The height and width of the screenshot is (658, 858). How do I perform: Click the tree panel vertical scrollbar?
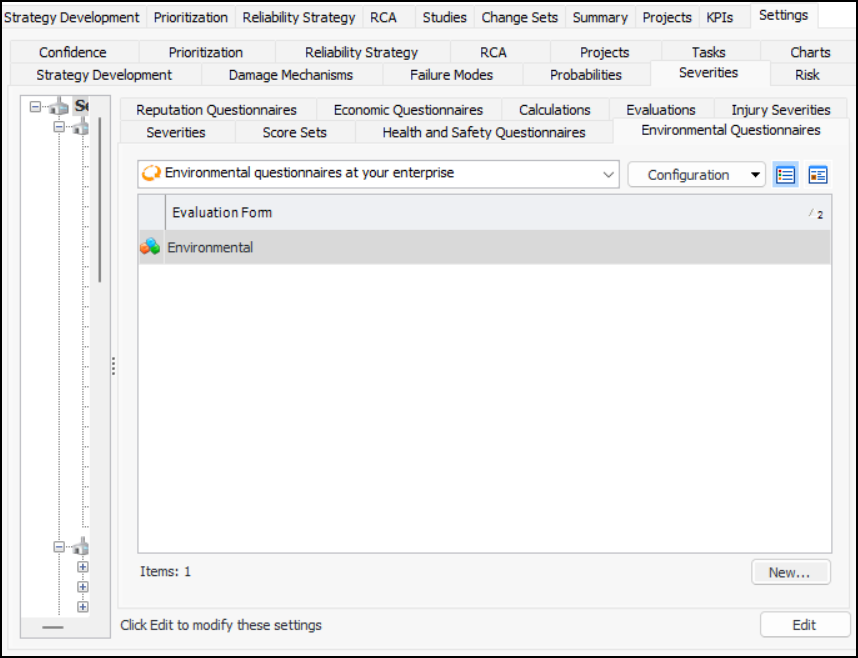point(100,200)
